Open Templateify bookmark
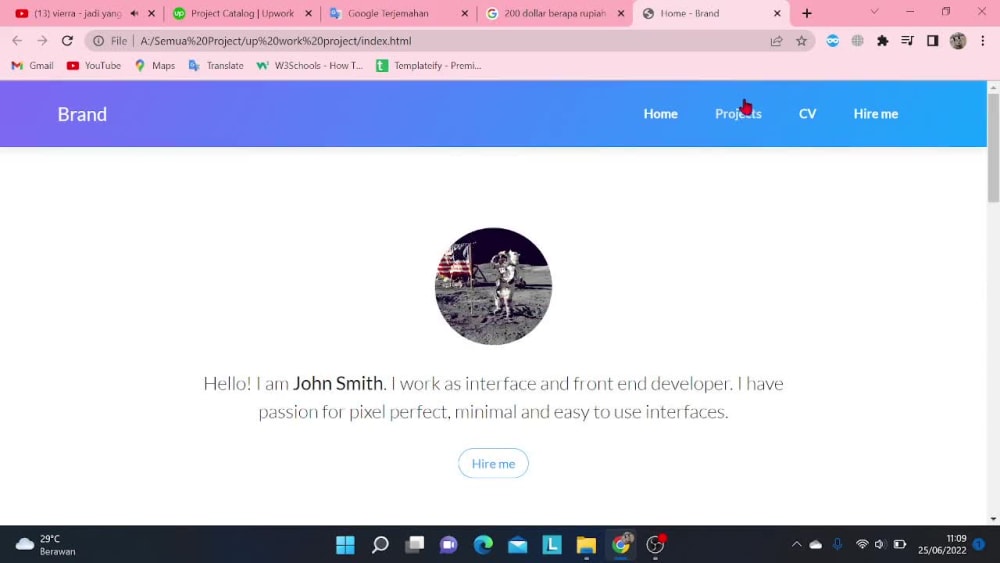This screenshot has width=1000, height=563. 429,66
